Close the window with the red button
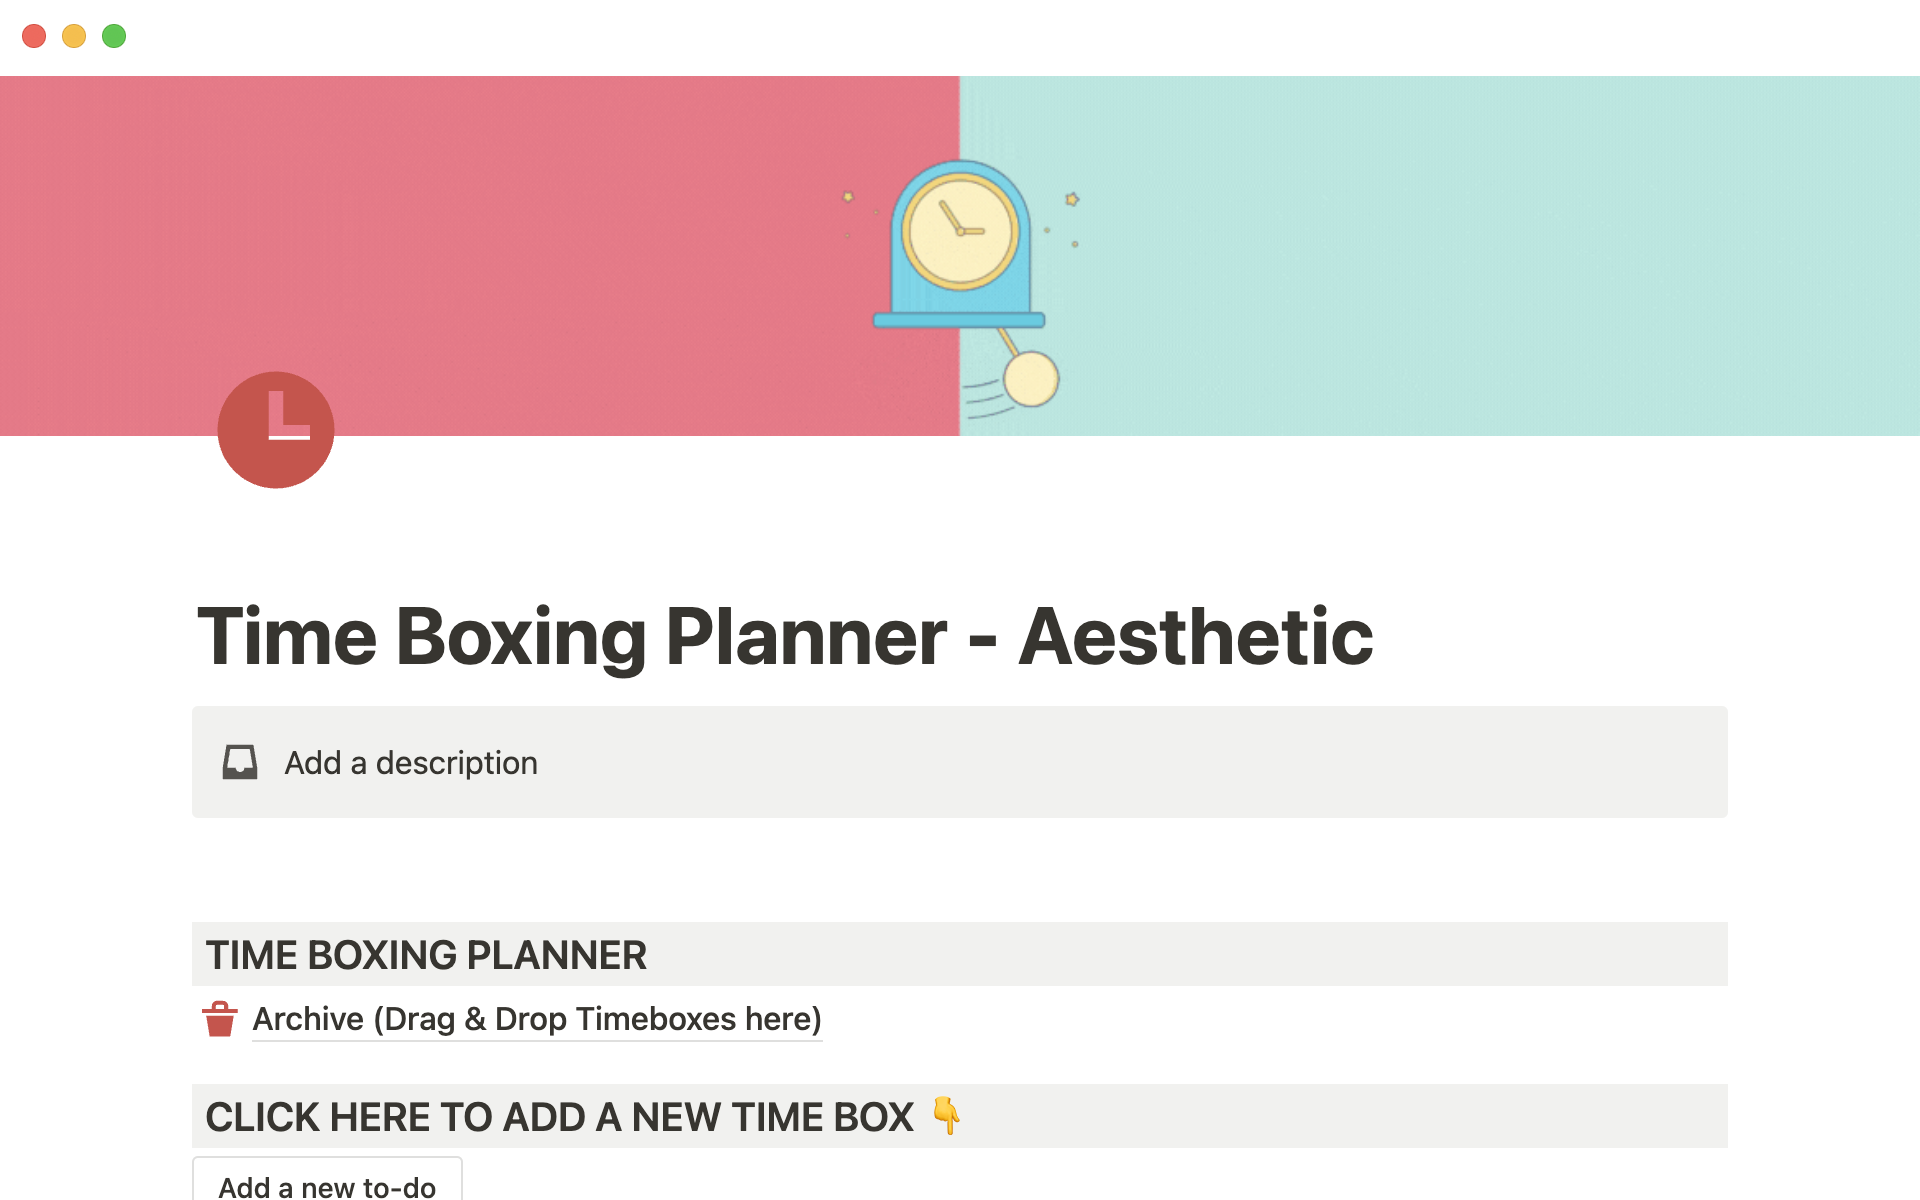The image size is (1920, 1200). pyautogui.click(x=34, y=36)
